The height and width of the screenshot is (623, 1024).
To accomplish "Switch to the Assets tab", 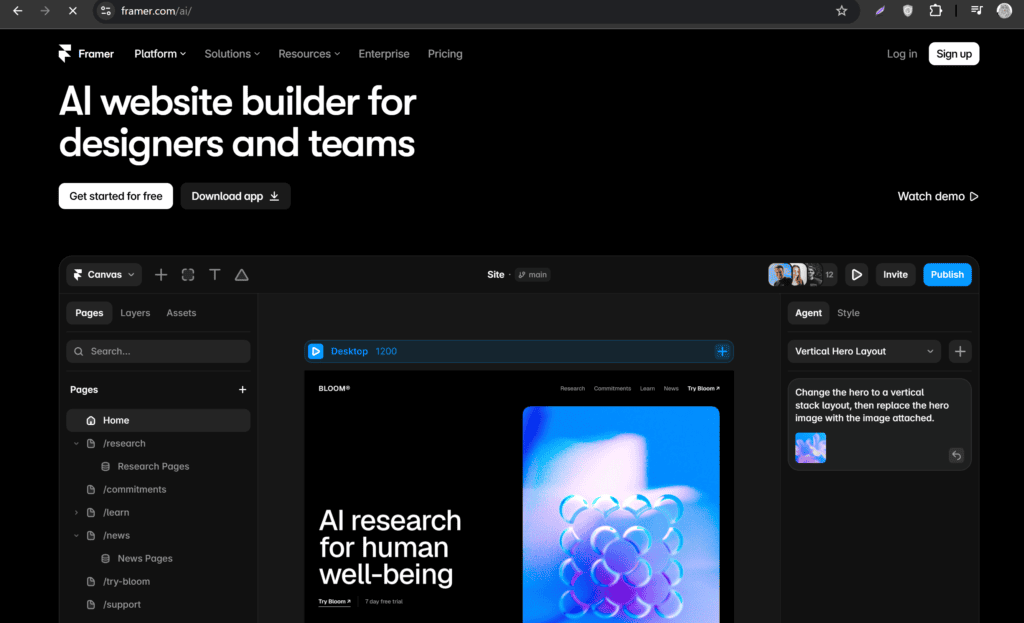I will coord(181,313).
